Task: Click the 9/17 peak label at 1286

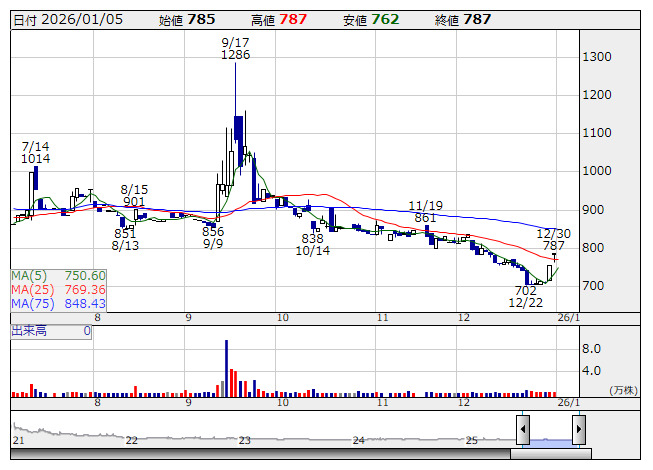Action: [235, 48]
